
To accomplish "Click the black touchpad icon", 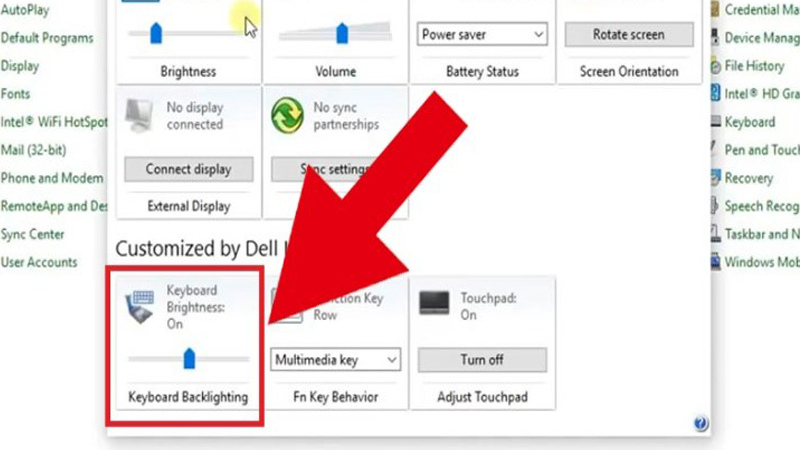I will pos(434,303).
